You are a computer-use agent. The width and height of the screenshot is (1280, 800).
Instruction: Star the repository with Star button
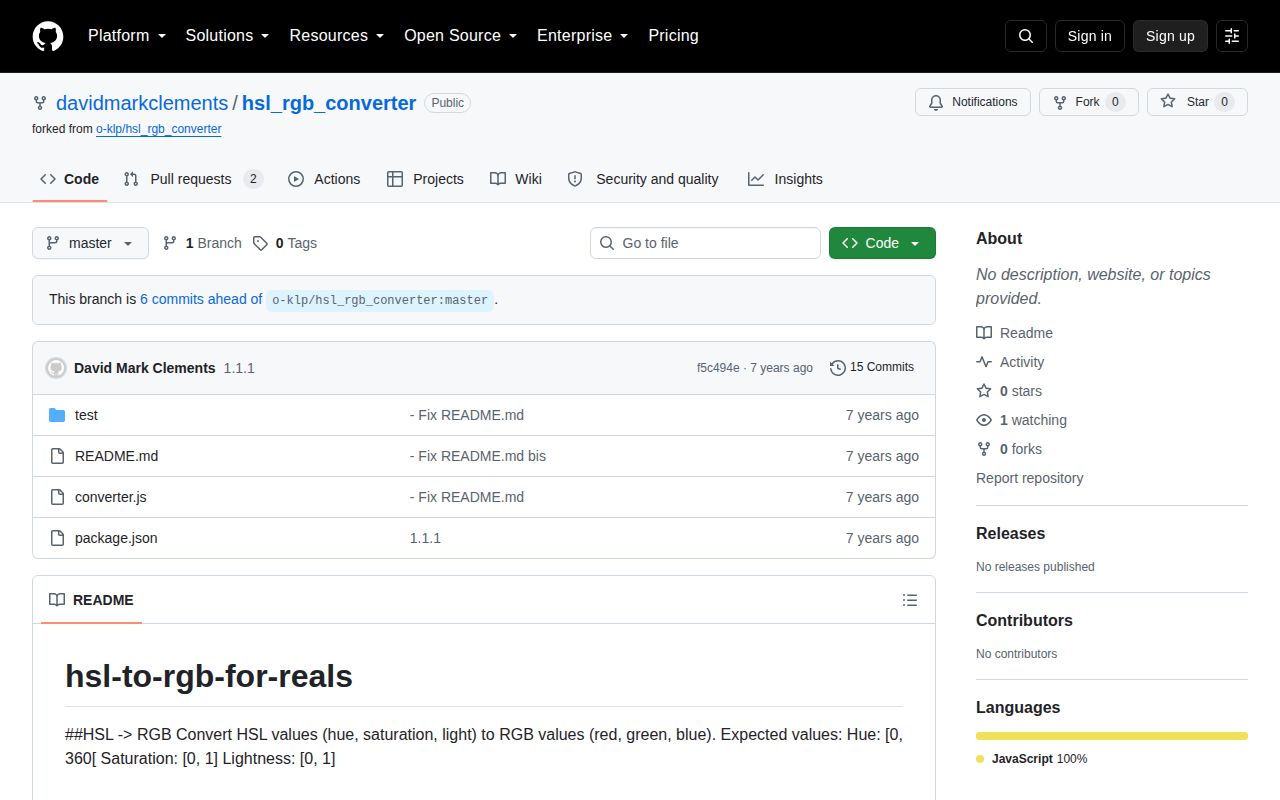tap(1197, 102)
